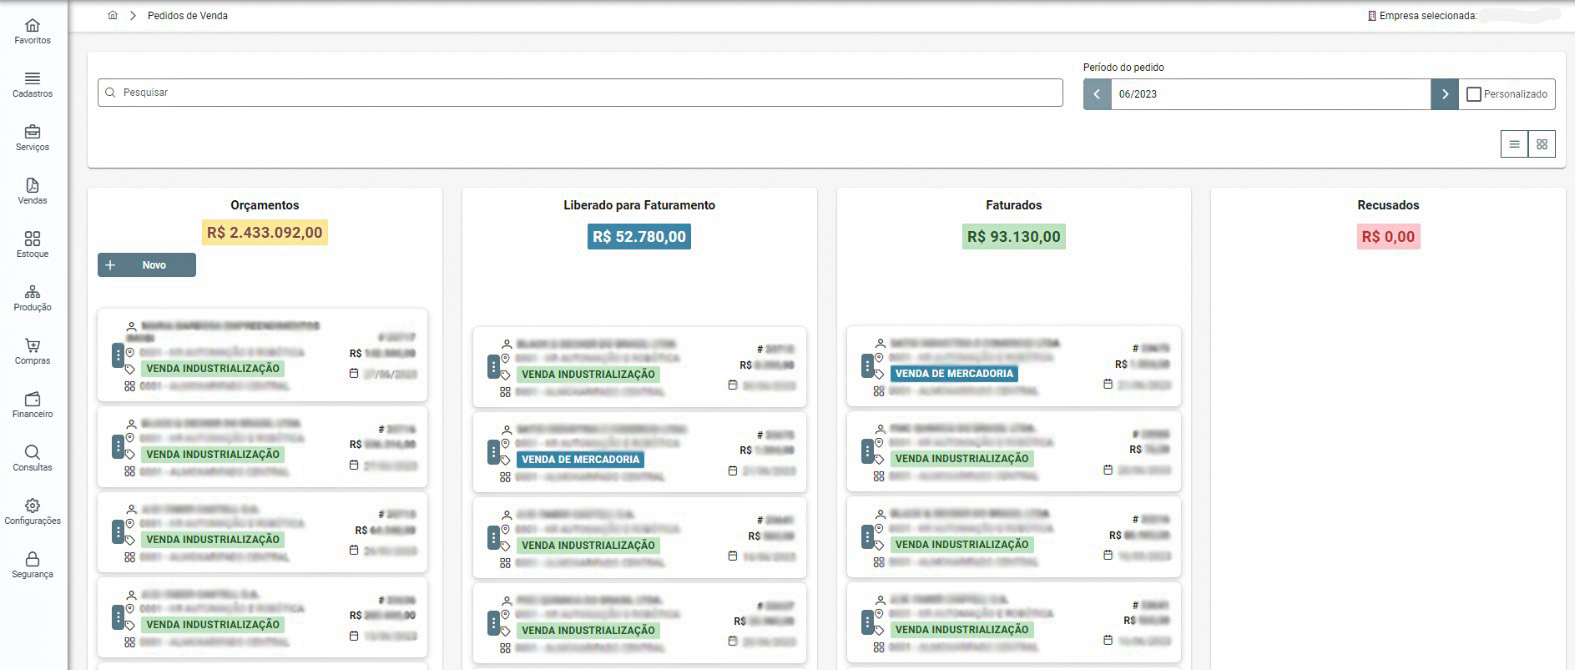The image size is (1575, 670).
Task: Open the Produção sidebar icon
Action: point(32,293)
